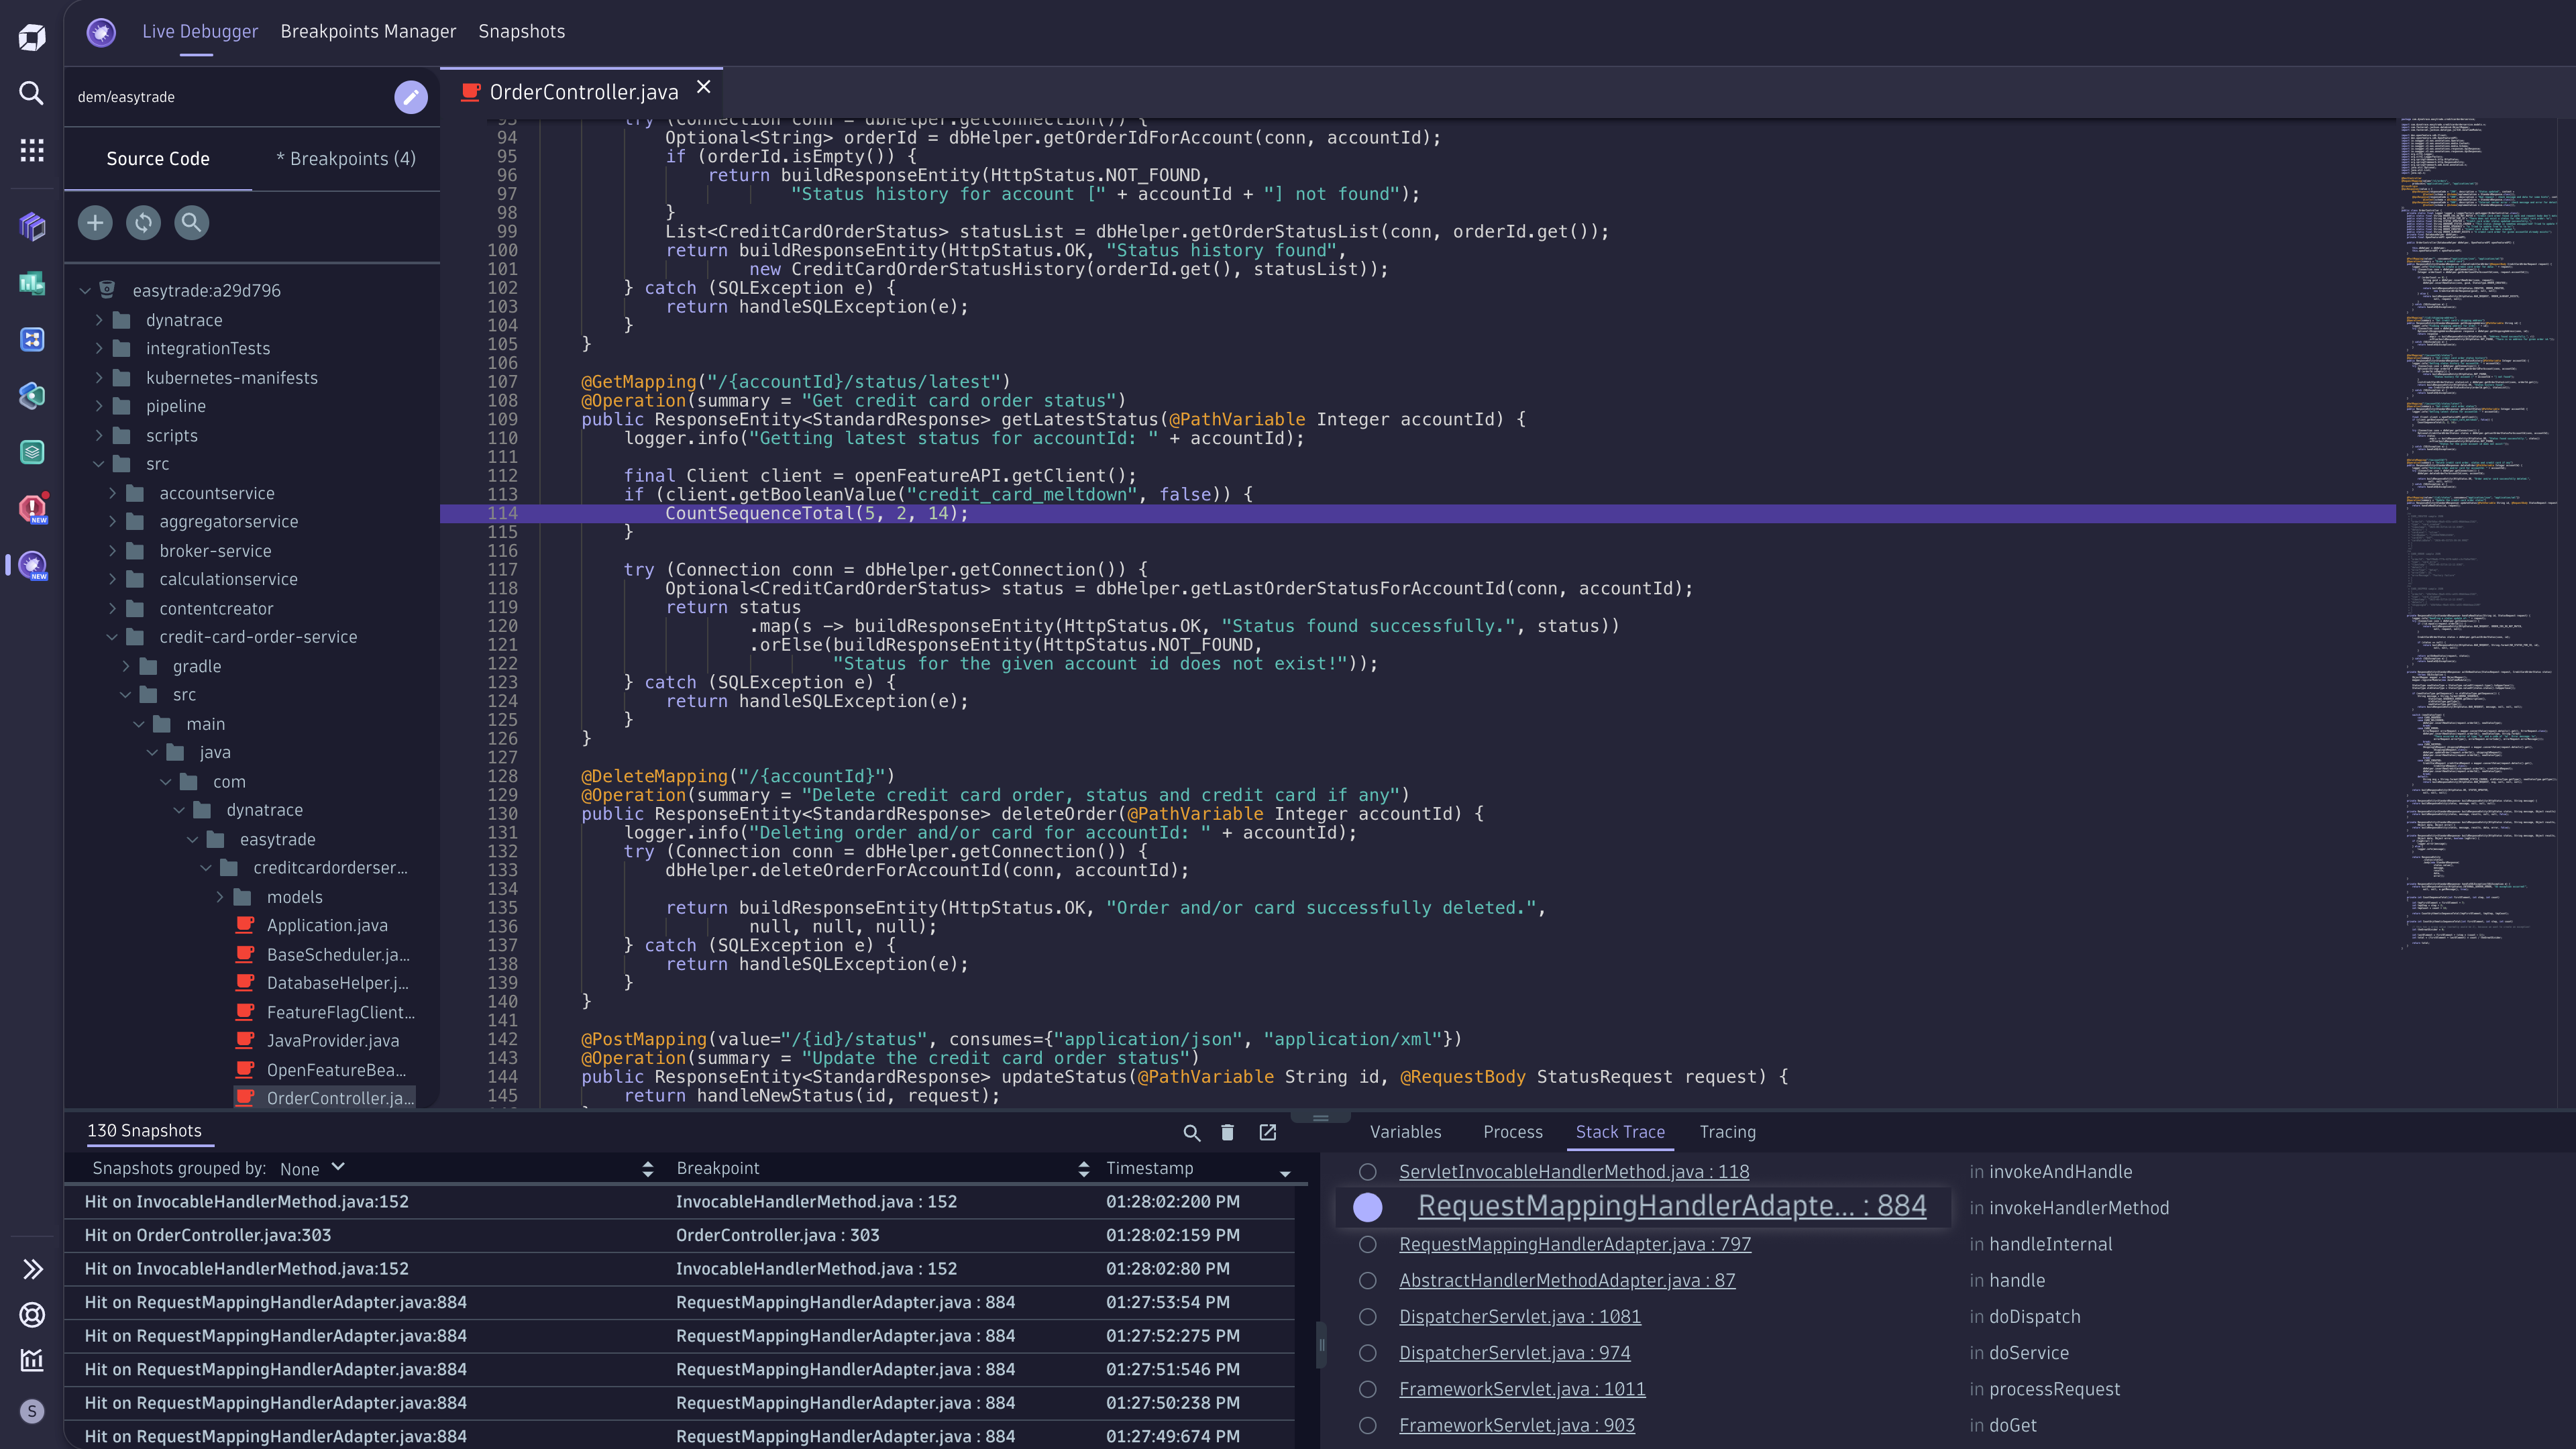Expand the dynatrace folder in the tree
Screen dimensions: 2576x1449
[99, 319]
